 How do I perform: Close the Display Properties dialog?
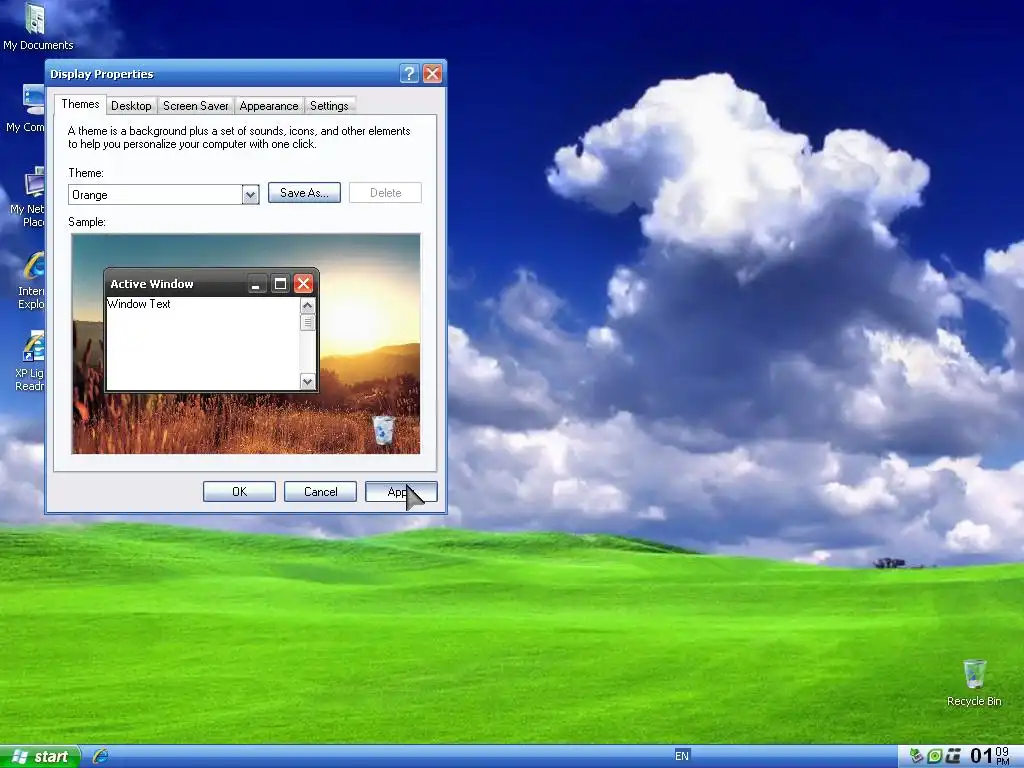[432, 74]
